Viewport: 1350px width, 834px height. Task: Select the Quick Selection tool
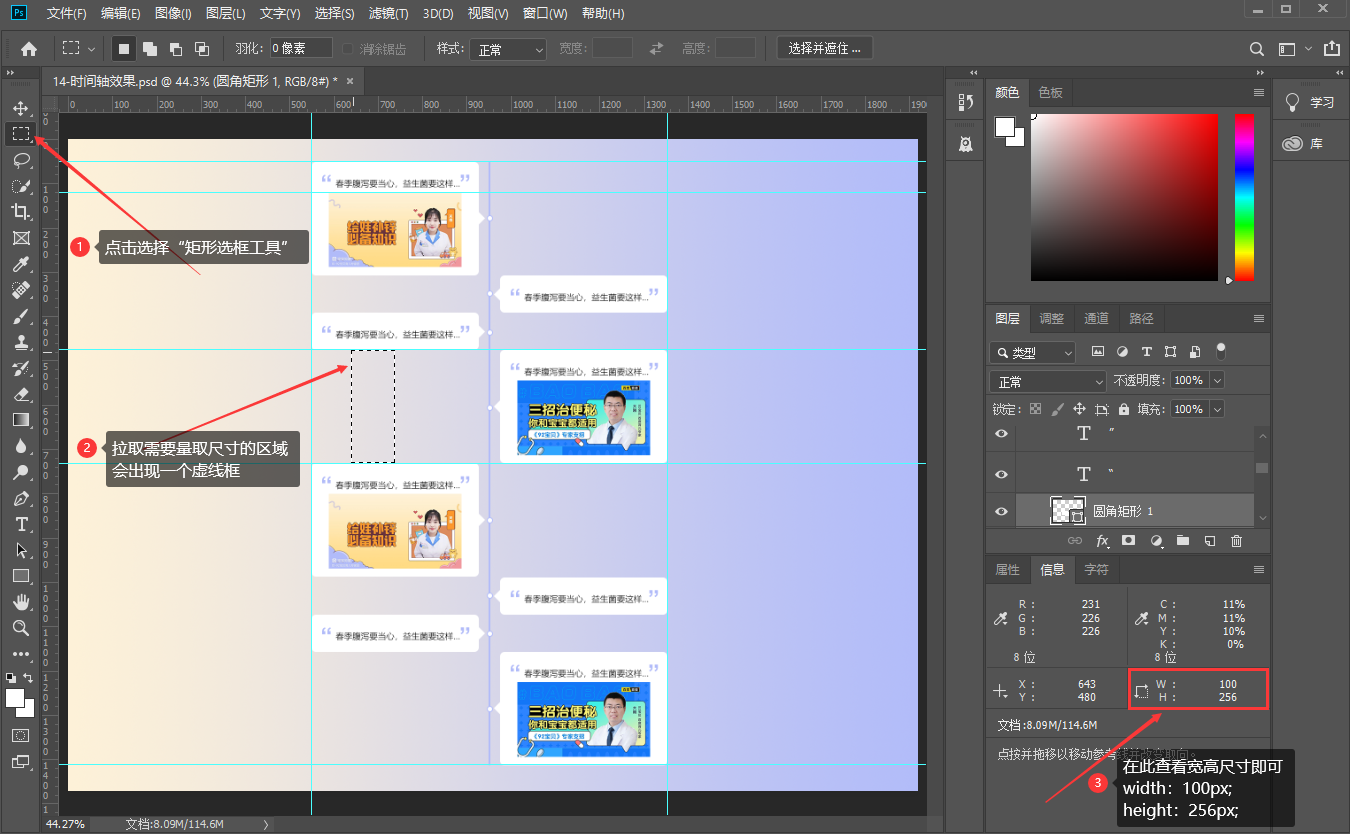point(20,186)
